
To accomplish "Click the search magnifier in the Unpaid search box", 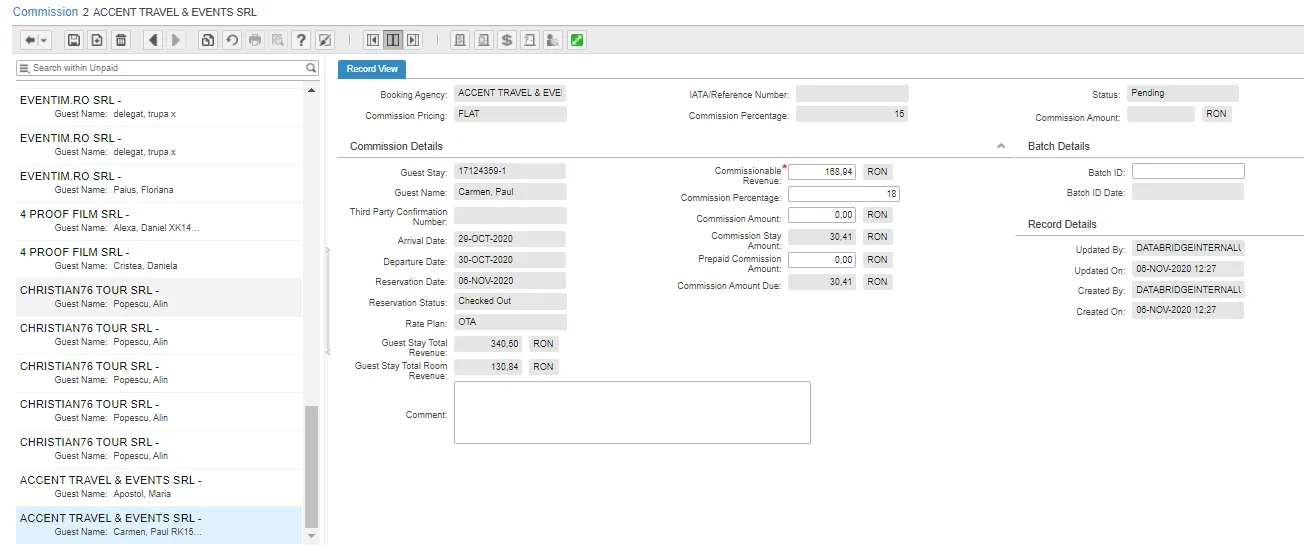I will point(310,68).
